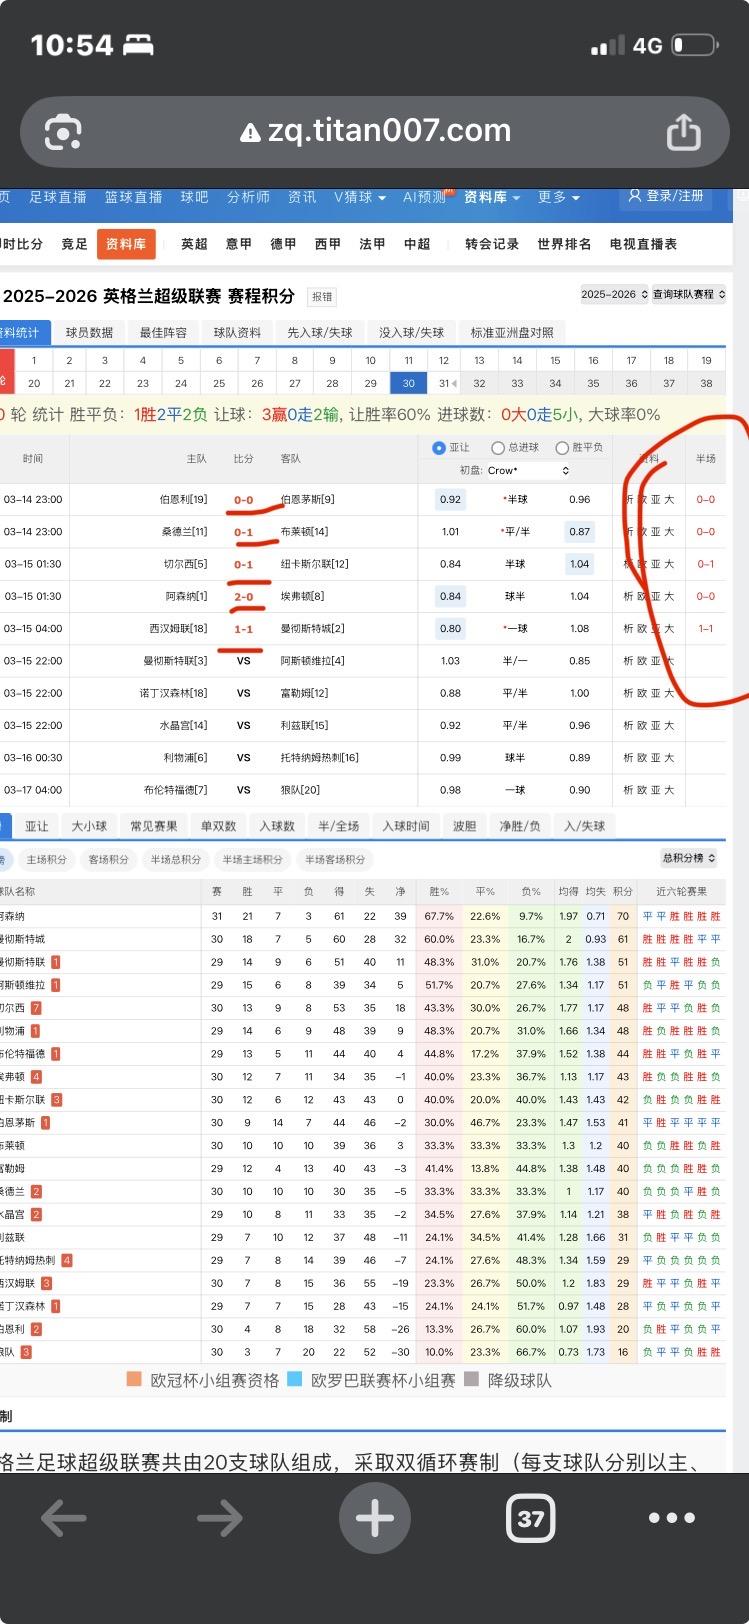Switch to the 半场总积分 standings tab
The height and width of the screenshot is (1624, 749).
pos(176,859)
